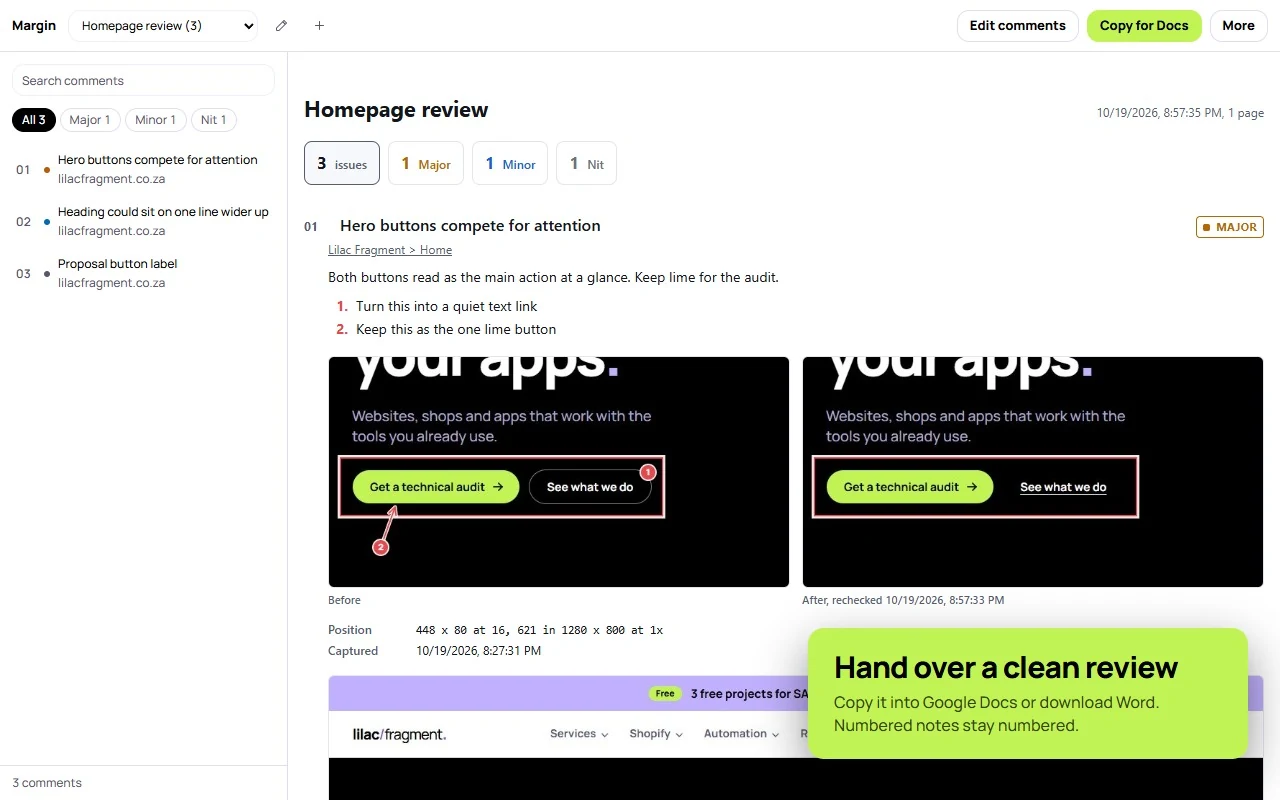Click the 'Homepage review' heading
This screenshot has width=1280, height=800.
(x=396, y=110)
